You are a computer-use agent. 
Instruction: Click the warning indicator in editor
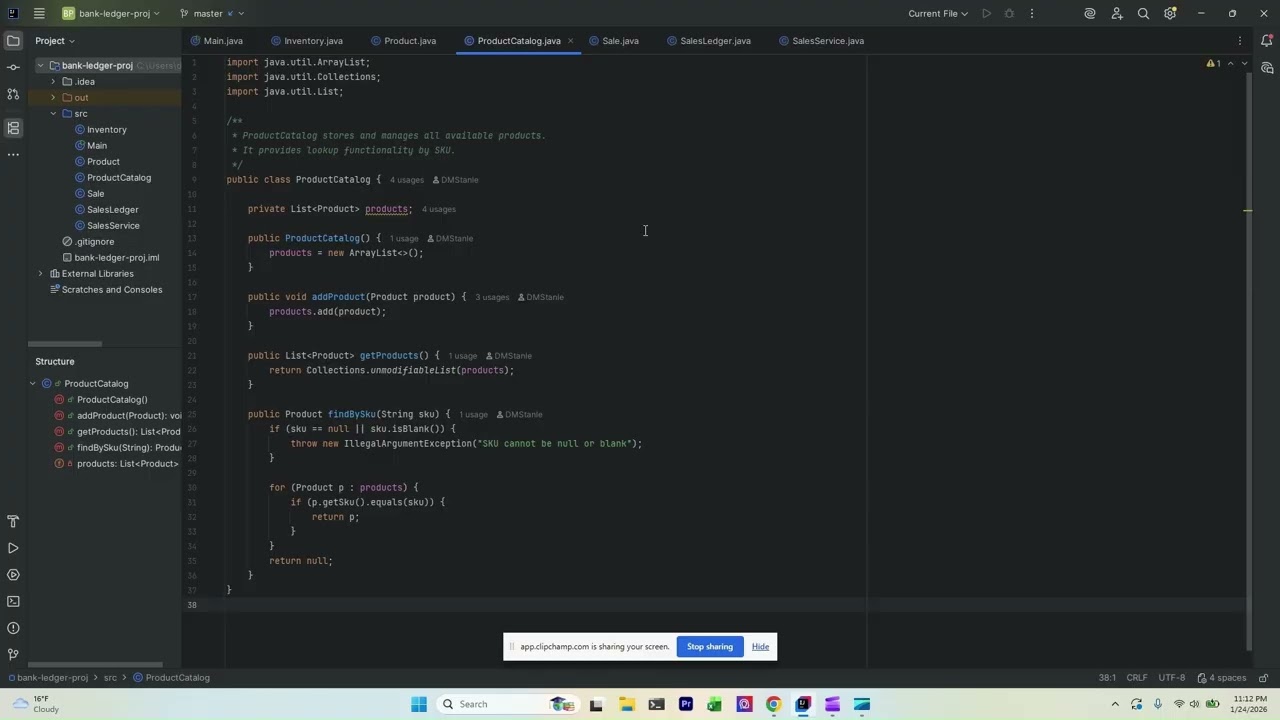(1213, 63)
